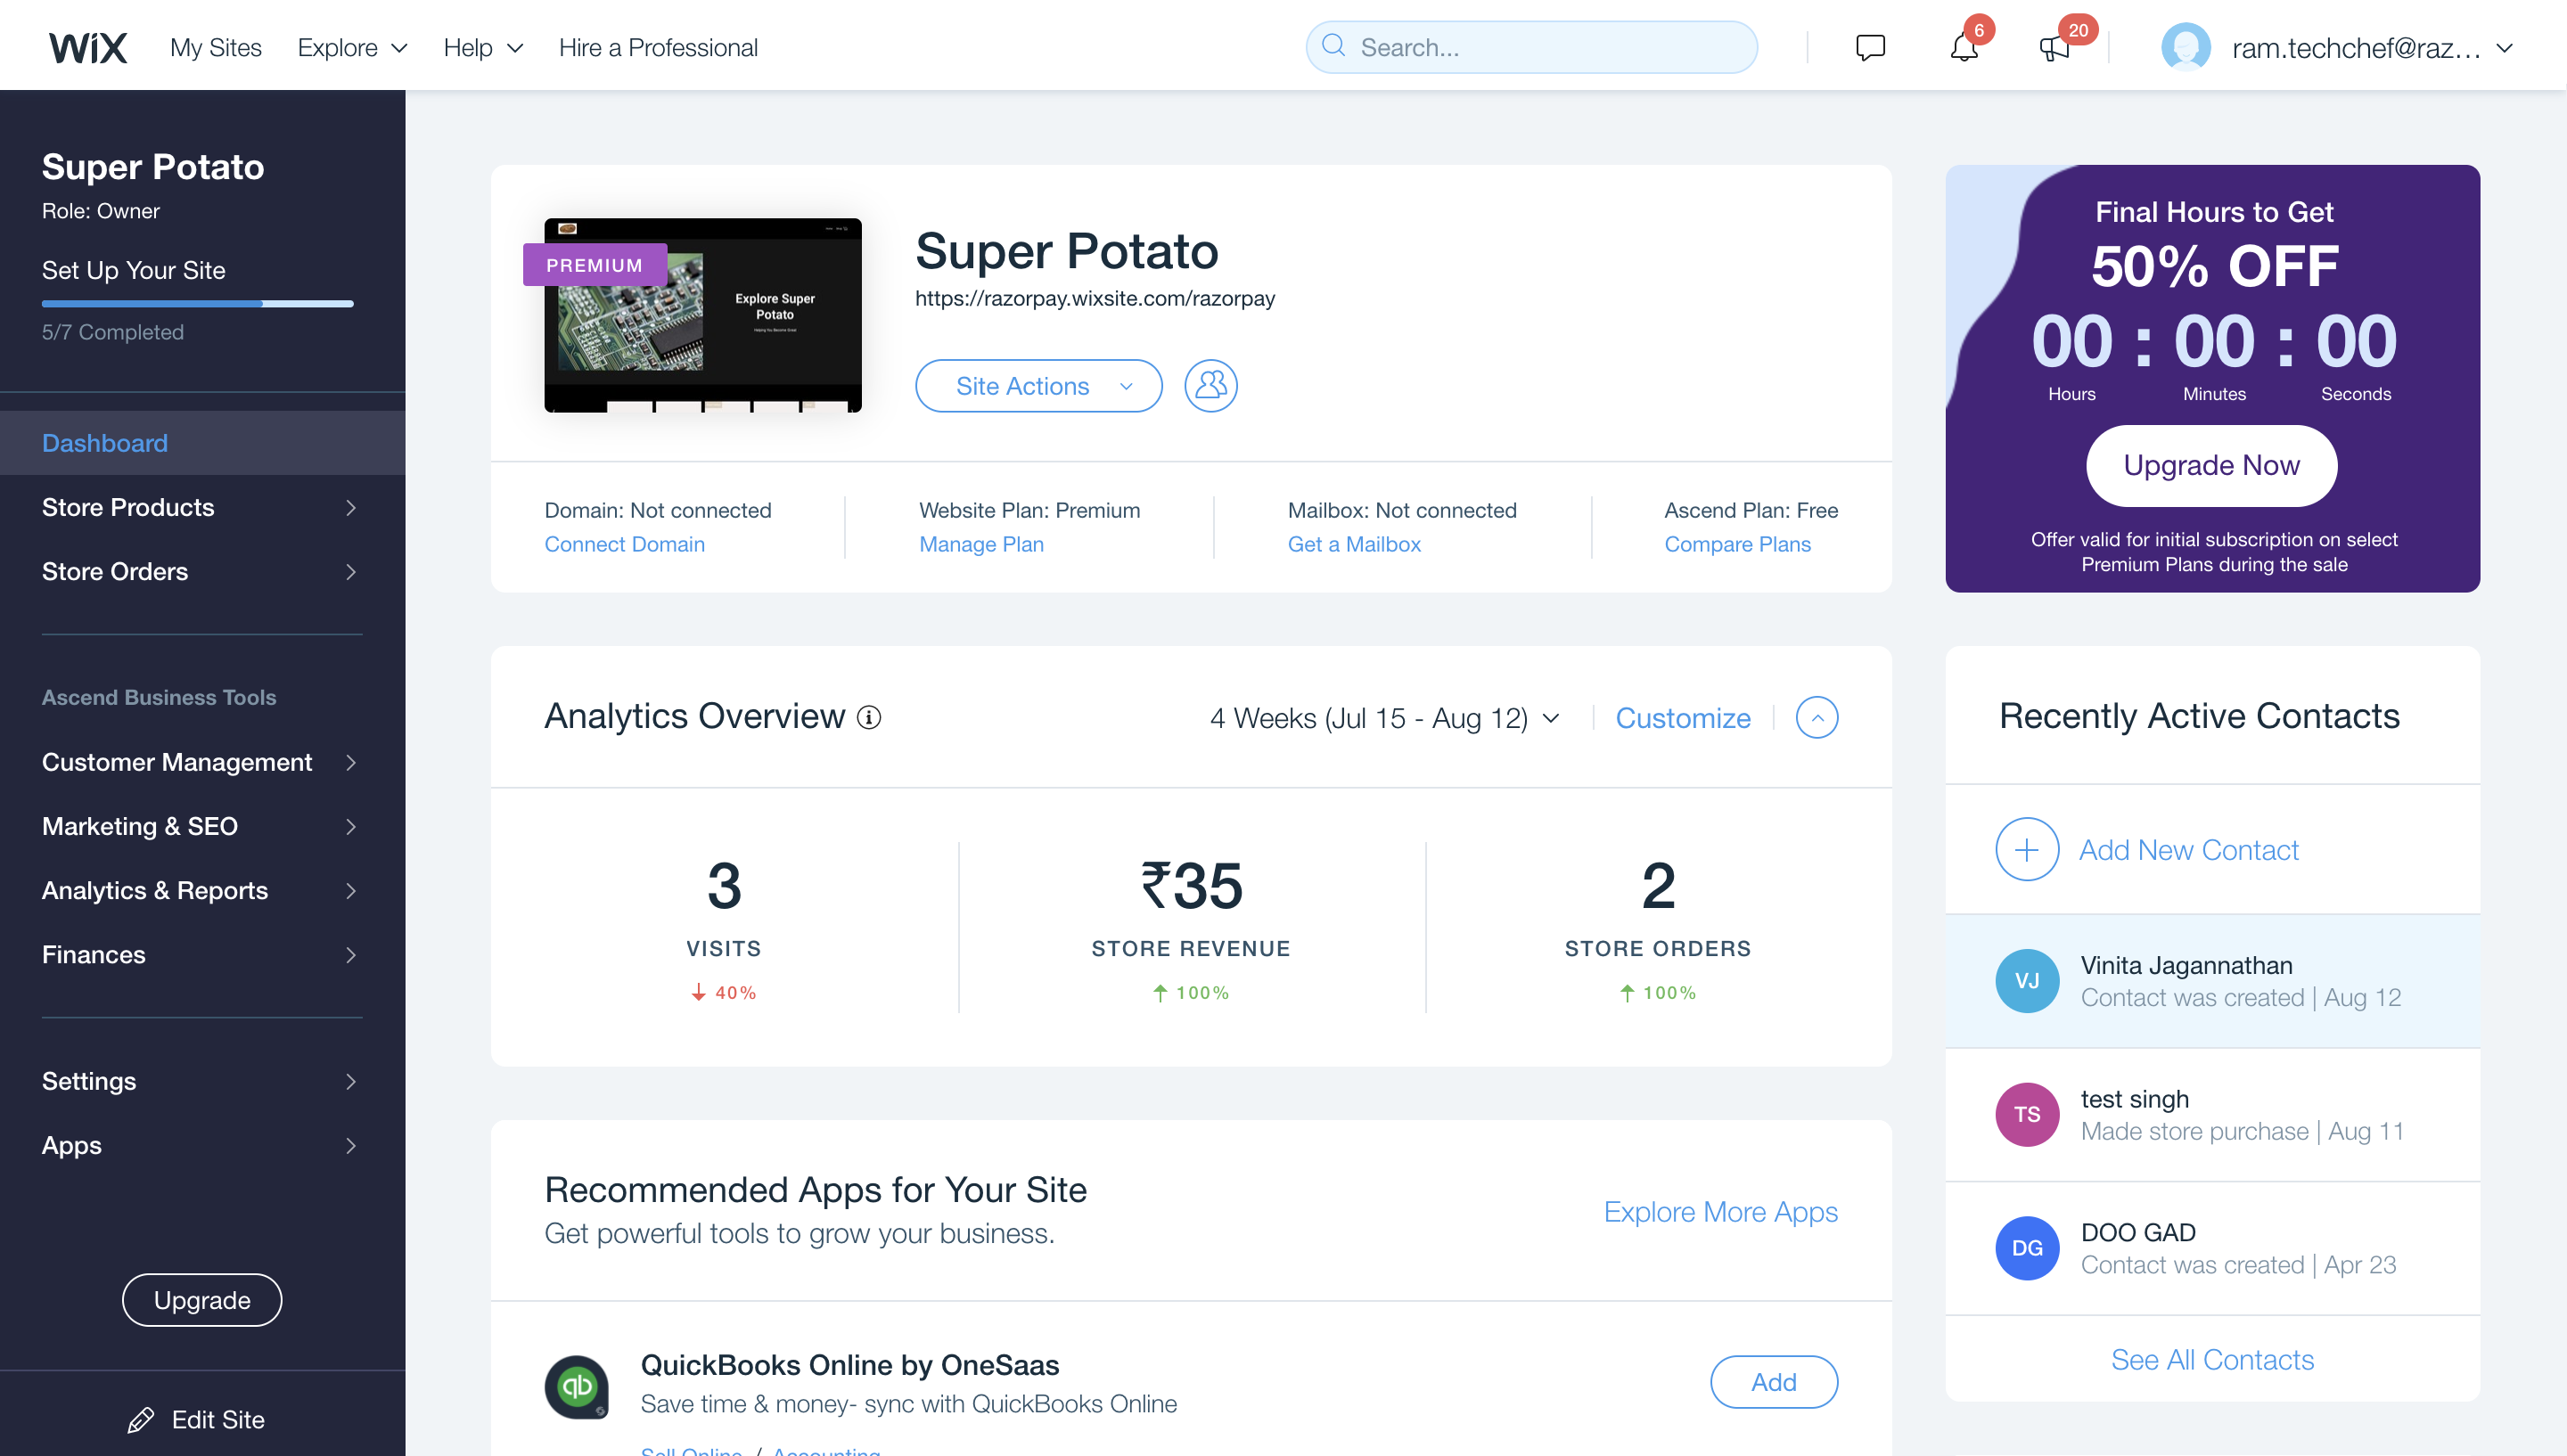Click the Edit Site pencil icon

tap(141, 1419)
